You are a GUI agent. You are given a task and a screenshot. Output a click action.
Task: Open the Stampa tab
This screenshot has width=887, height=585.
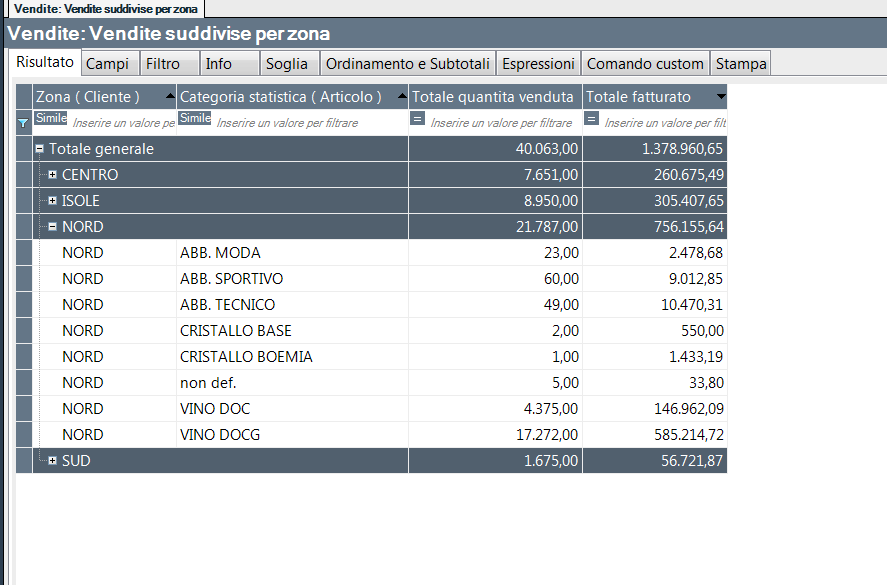point(741,64)
